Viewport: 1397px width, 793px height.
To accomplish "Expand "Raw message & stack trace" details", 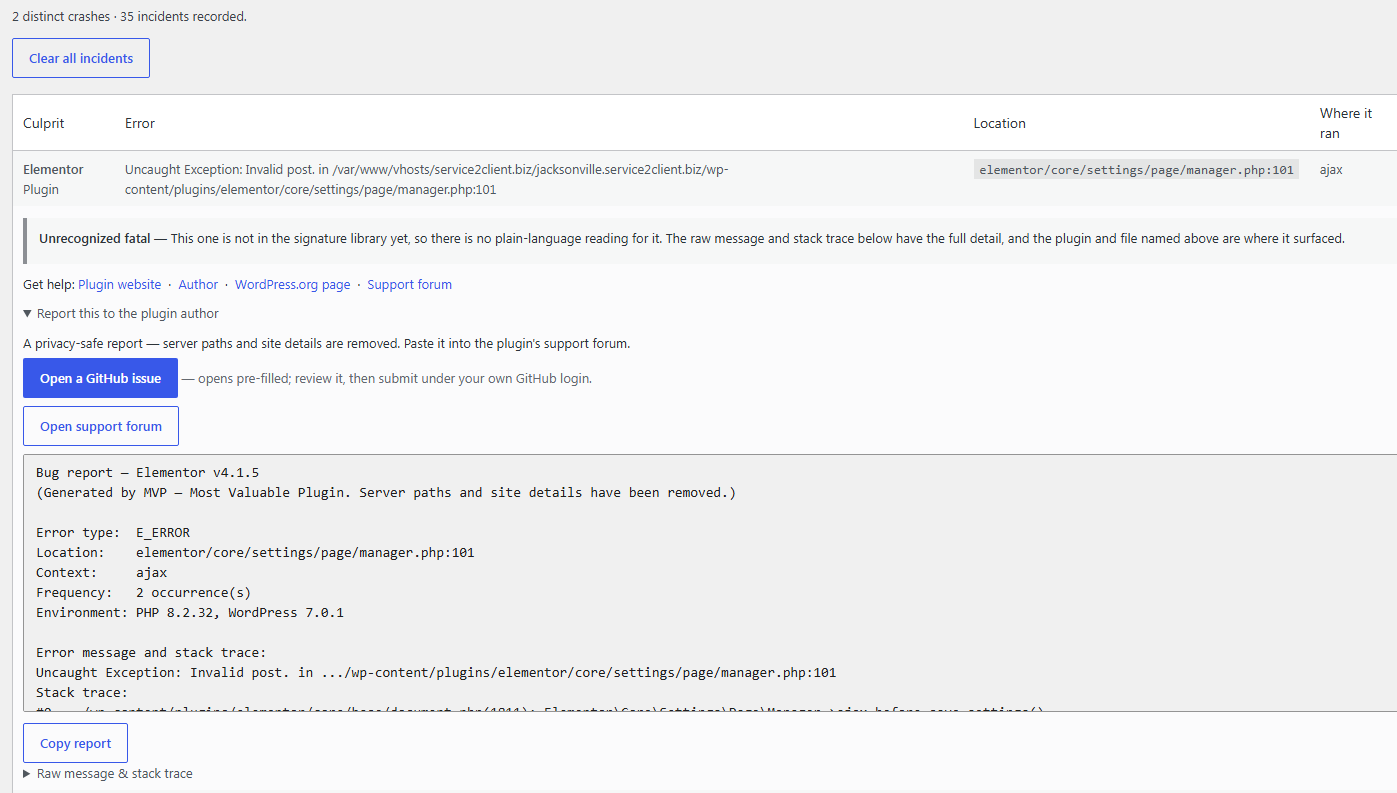I will tap(108, 774).
